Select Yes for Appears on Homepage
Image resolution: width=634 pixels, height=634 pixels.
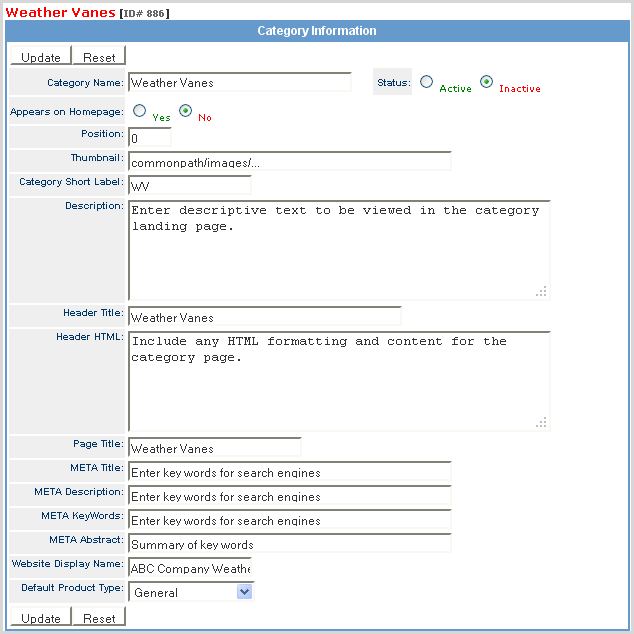(x=140, y=111)
